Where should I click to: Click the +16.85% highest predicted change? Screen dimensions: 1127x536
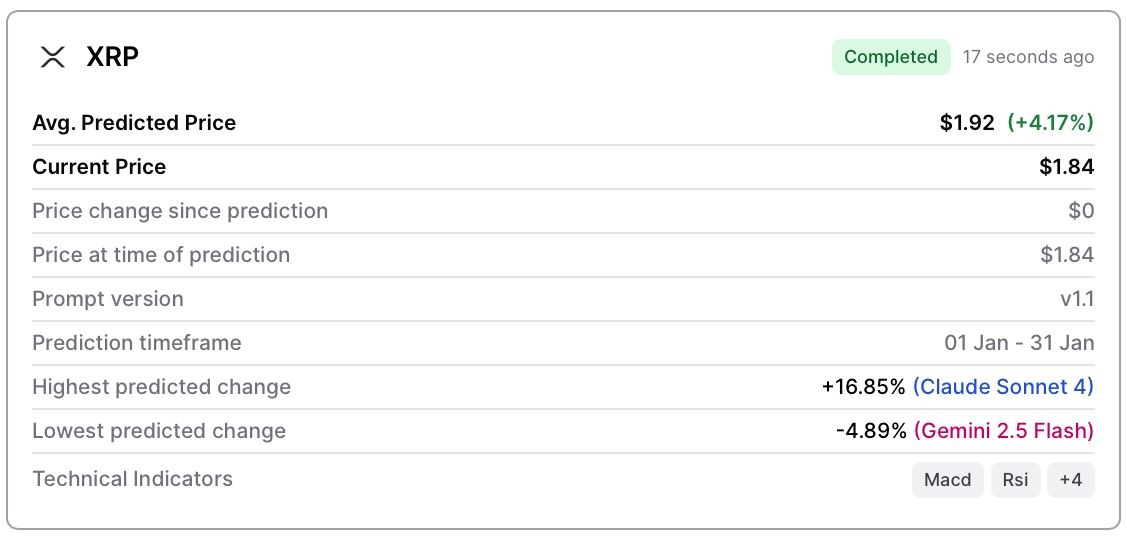click(863, 387)
